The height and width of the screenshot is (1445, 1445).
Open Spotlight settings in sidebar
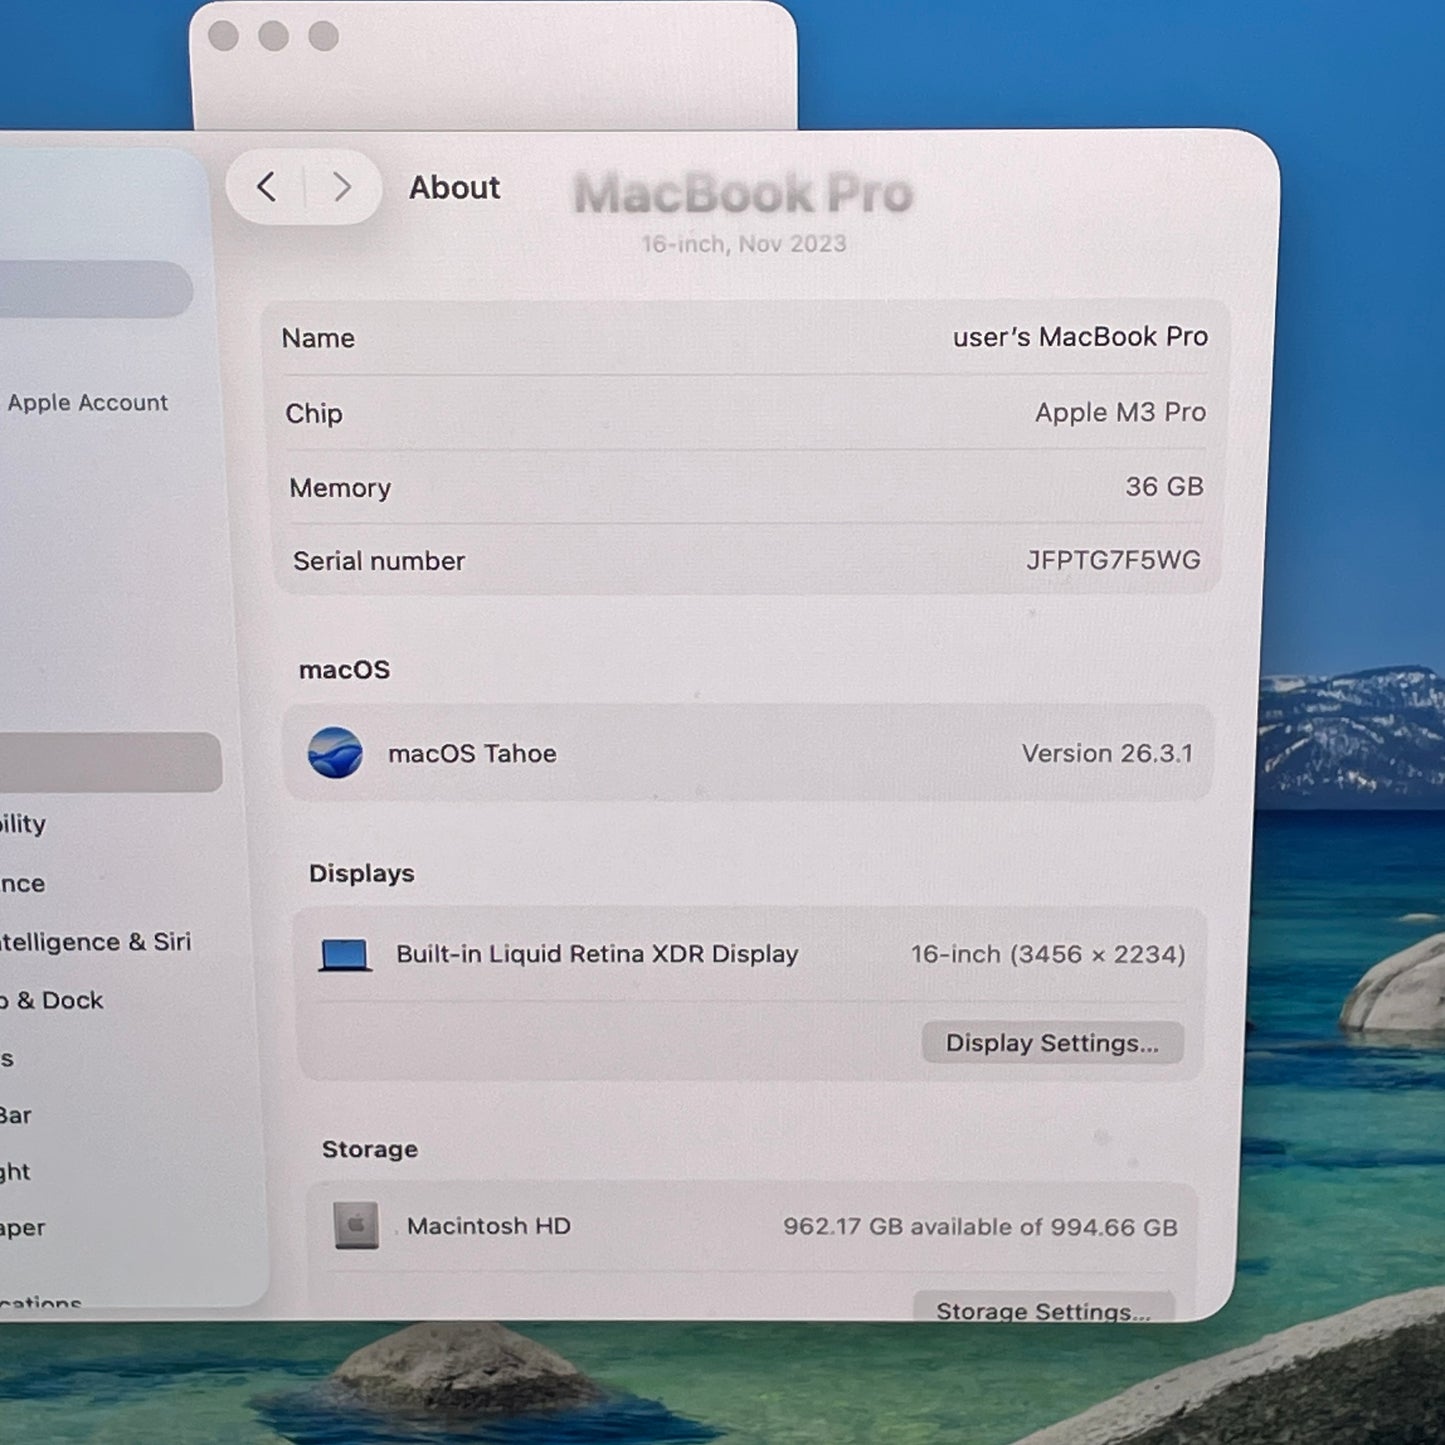point(16,1172)
